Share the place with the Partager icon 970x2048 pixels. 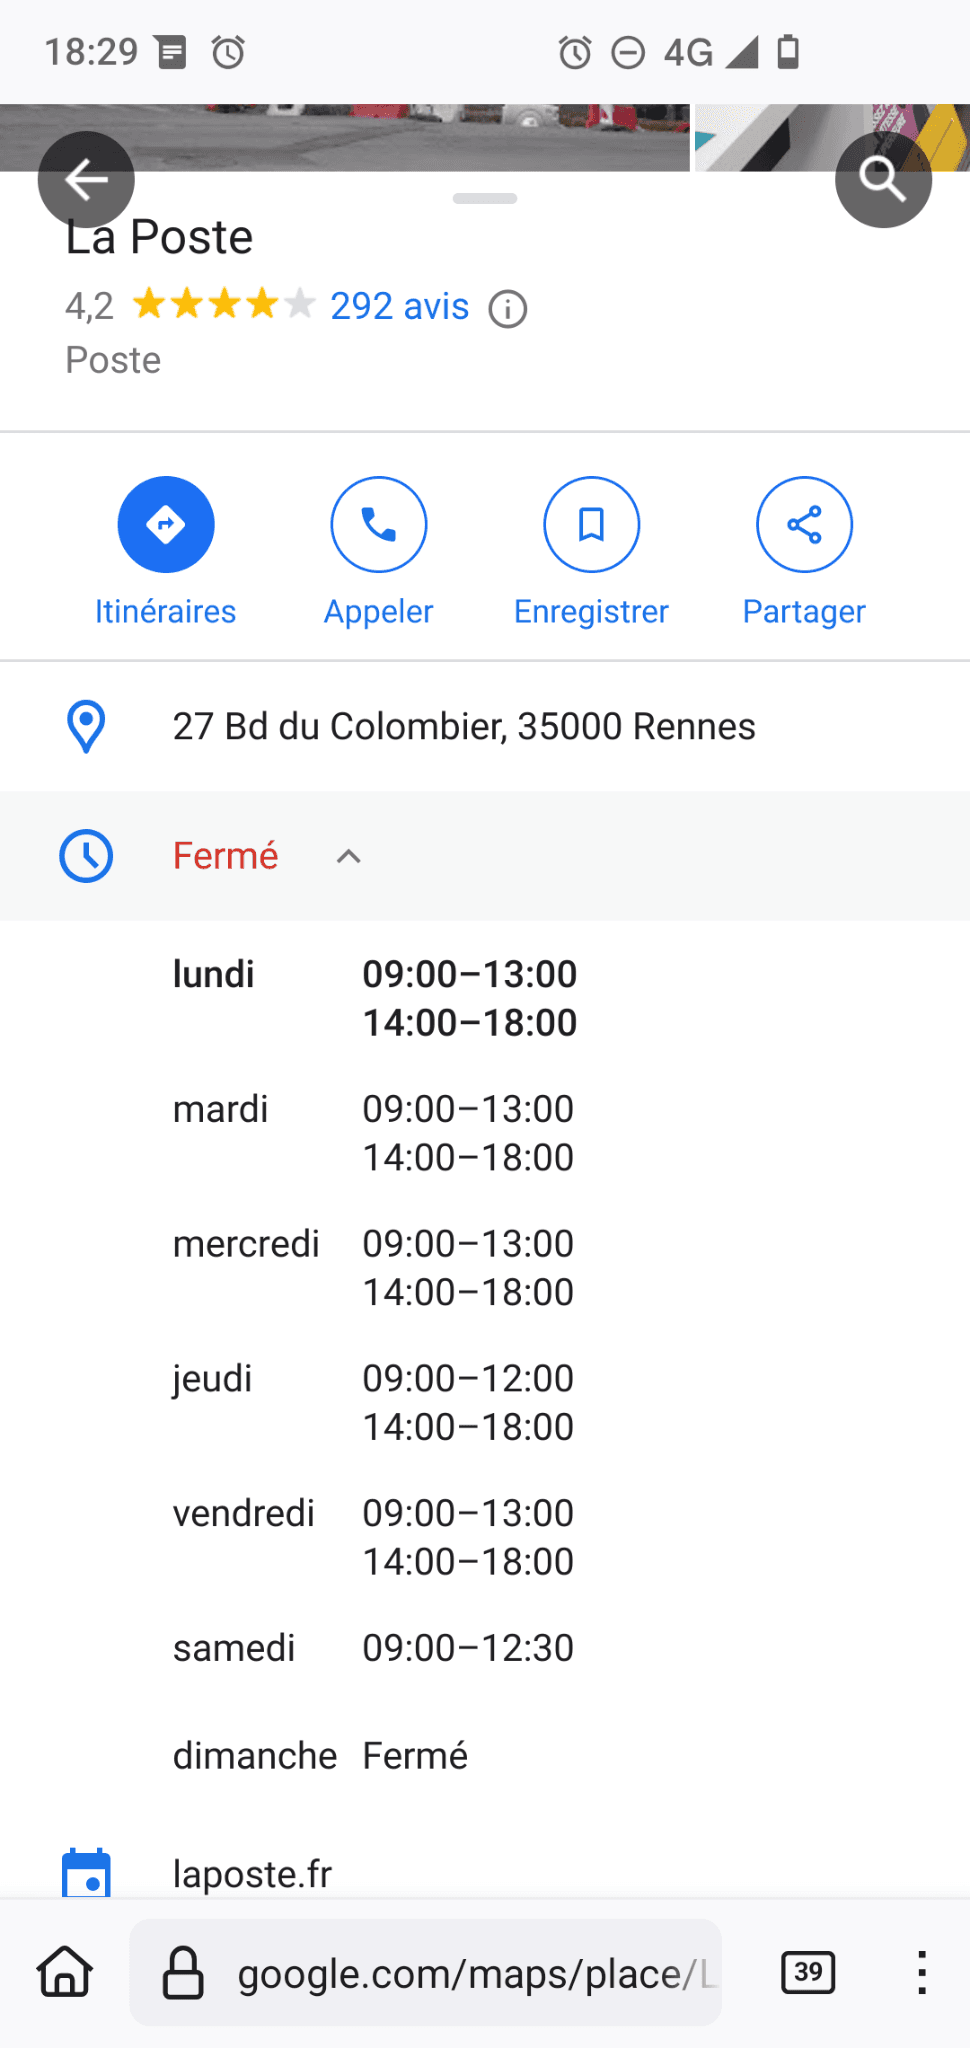click(804, 525)
